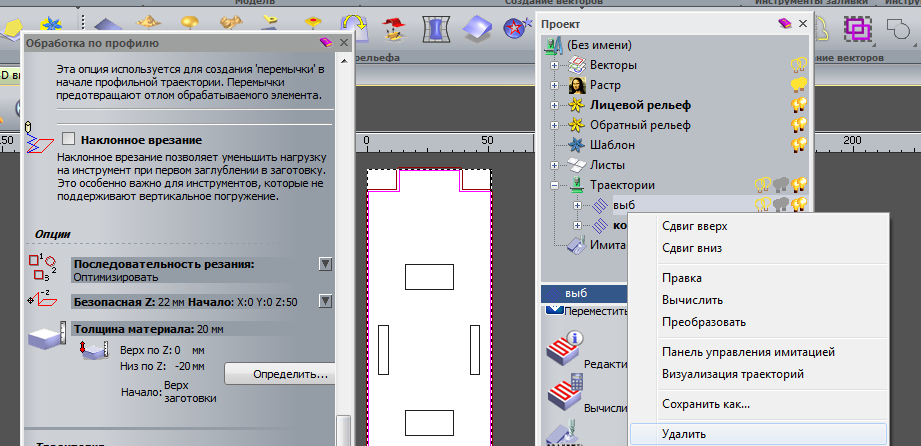Click the Определить... button
Image resolution: width=921 pixels, height=446 pixels.
pyautogui.click(x=281, y=374)
